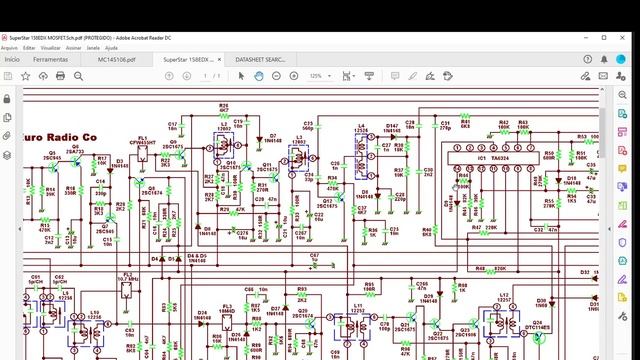Open the account profile avatar
Screen dimensions: 640x360
pyautogui.click(x=621, y=59)
